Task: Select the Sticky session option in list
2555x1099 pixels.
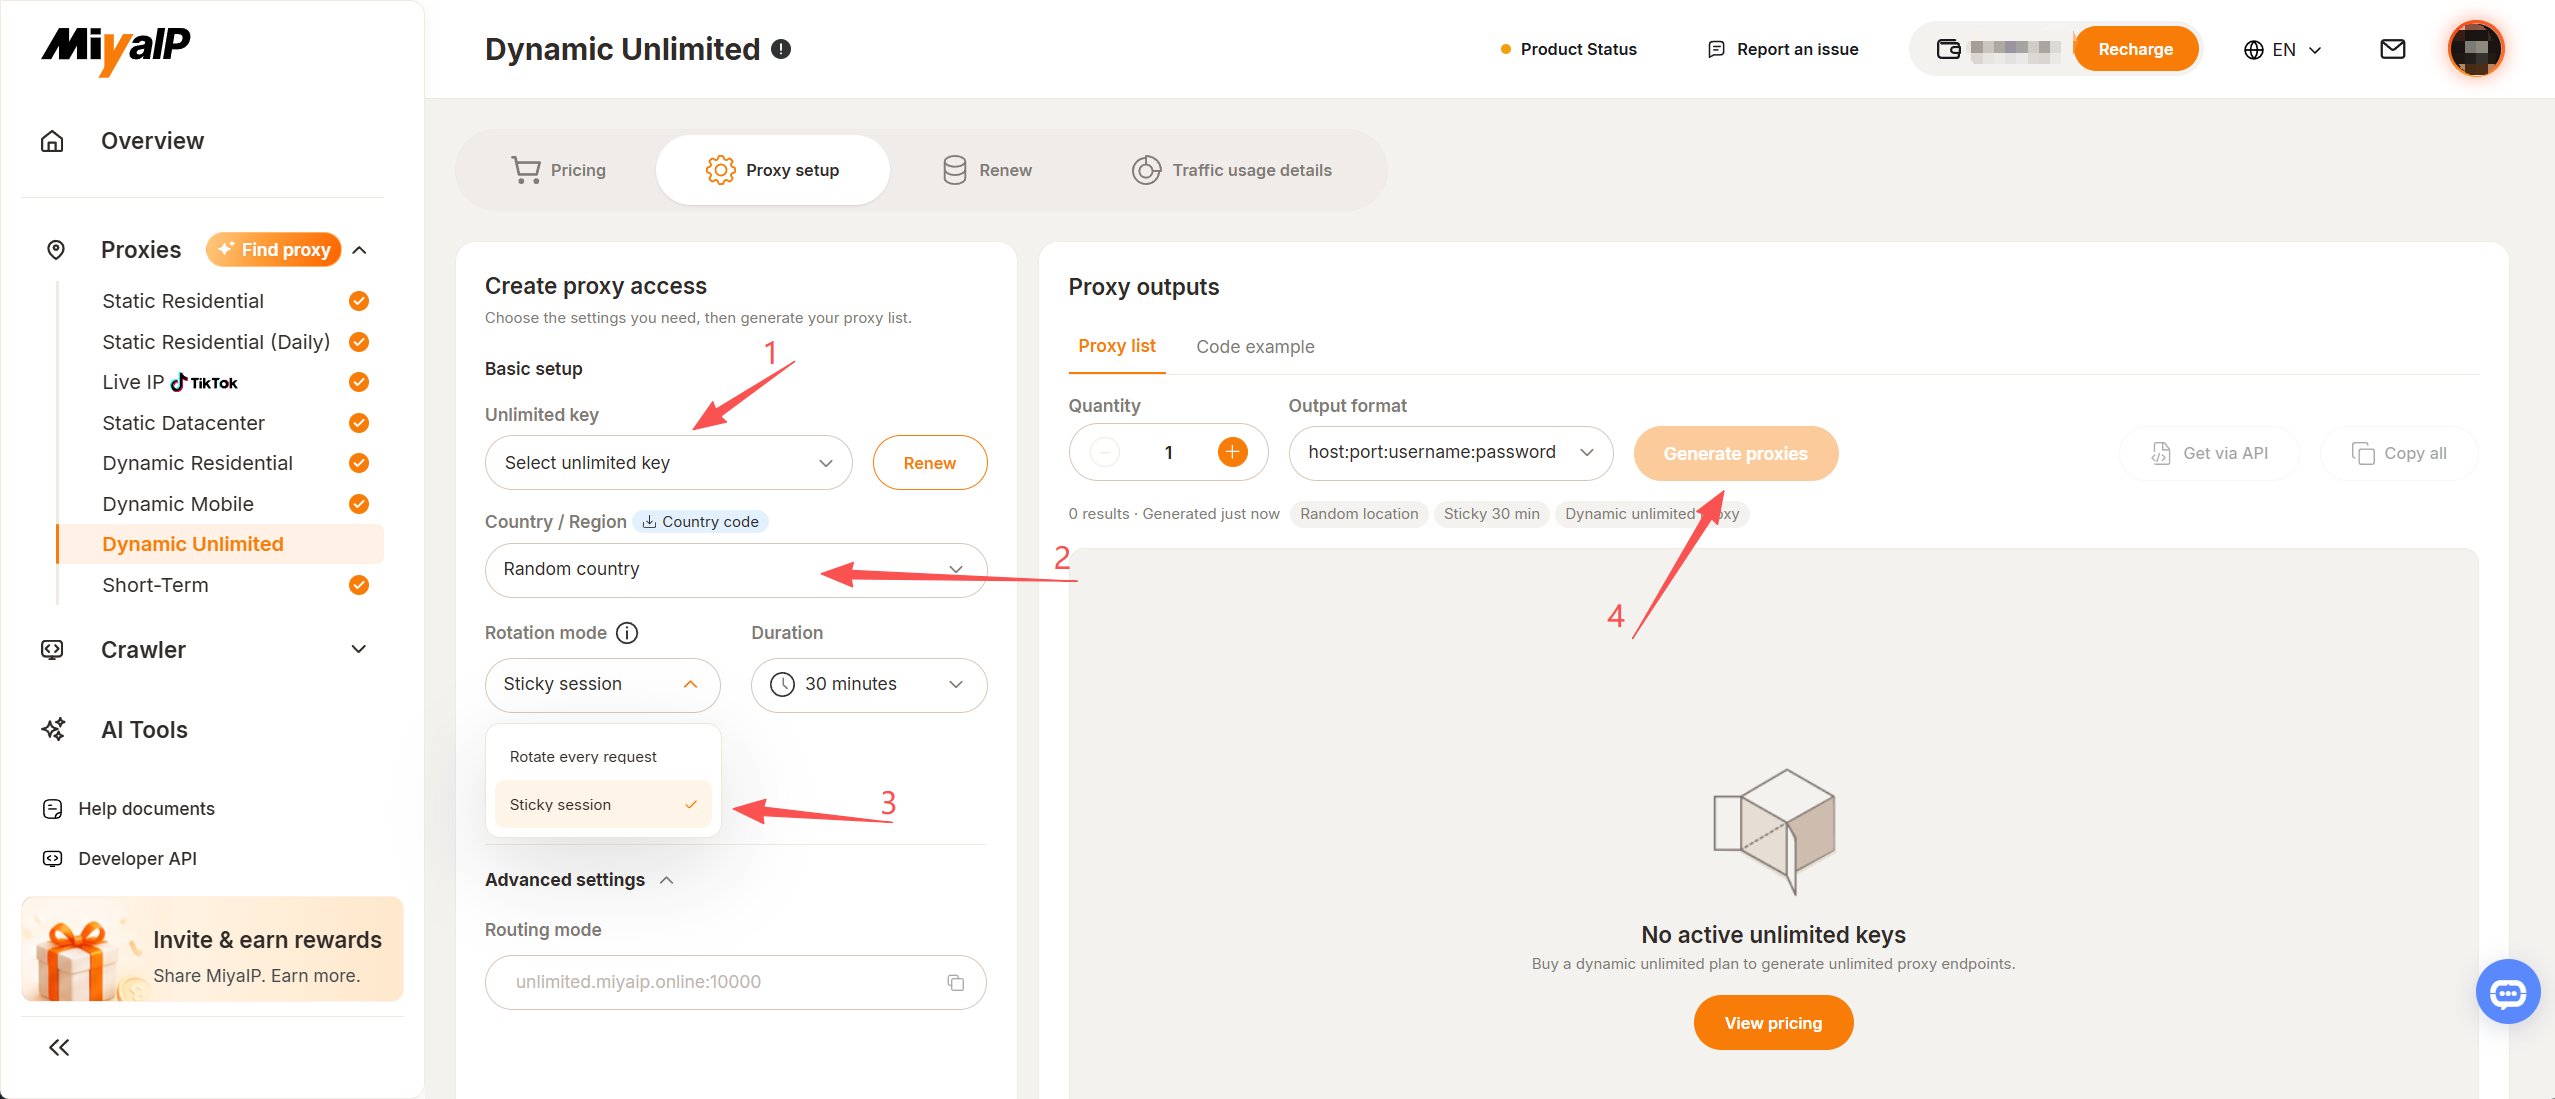Action: (603, 805)
